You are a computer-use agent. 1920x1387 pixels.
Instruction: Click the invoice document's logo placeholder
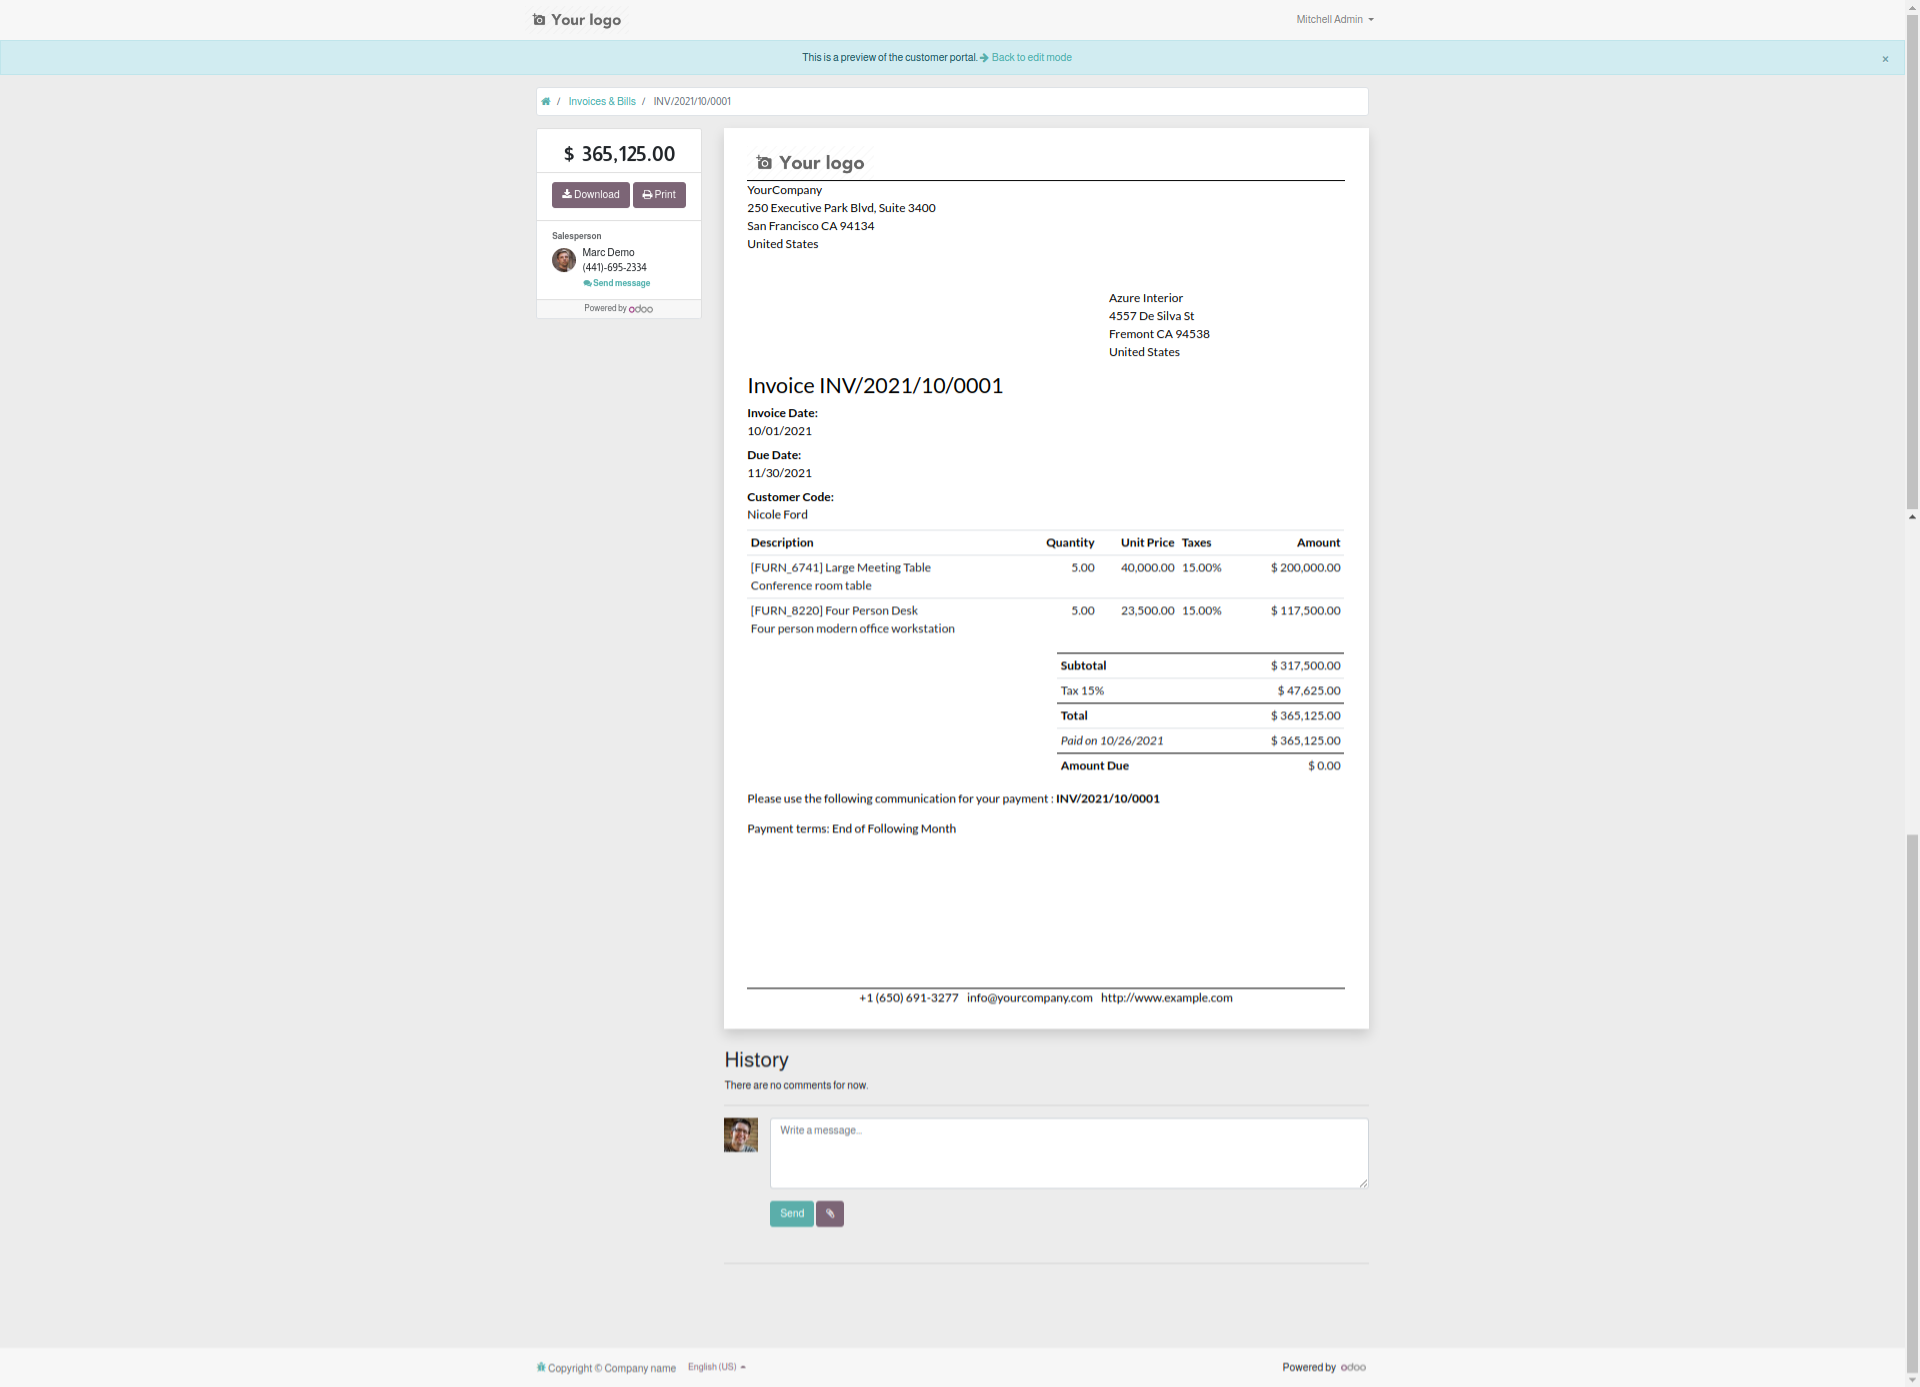(810, 163)
